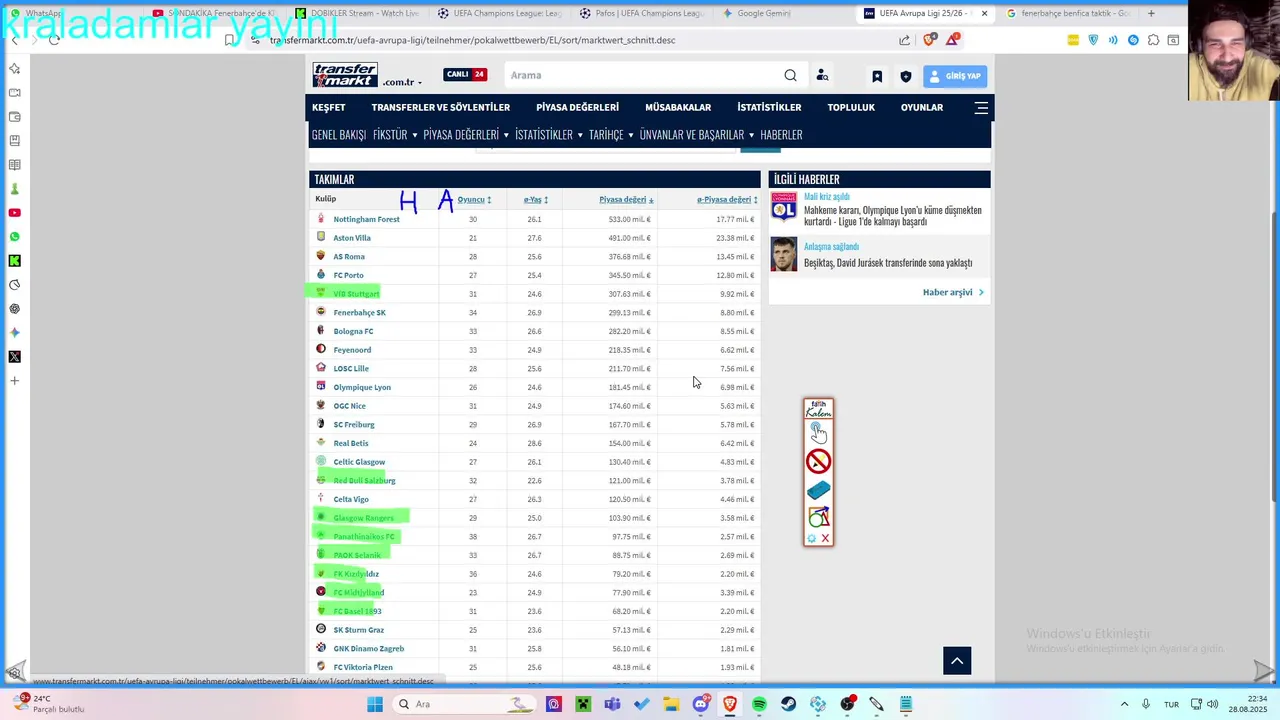Open GENEL BAKIŞ sub-menu item
Image resolution: width=1280 pixels, height=720 pixels.
[339, 134]
